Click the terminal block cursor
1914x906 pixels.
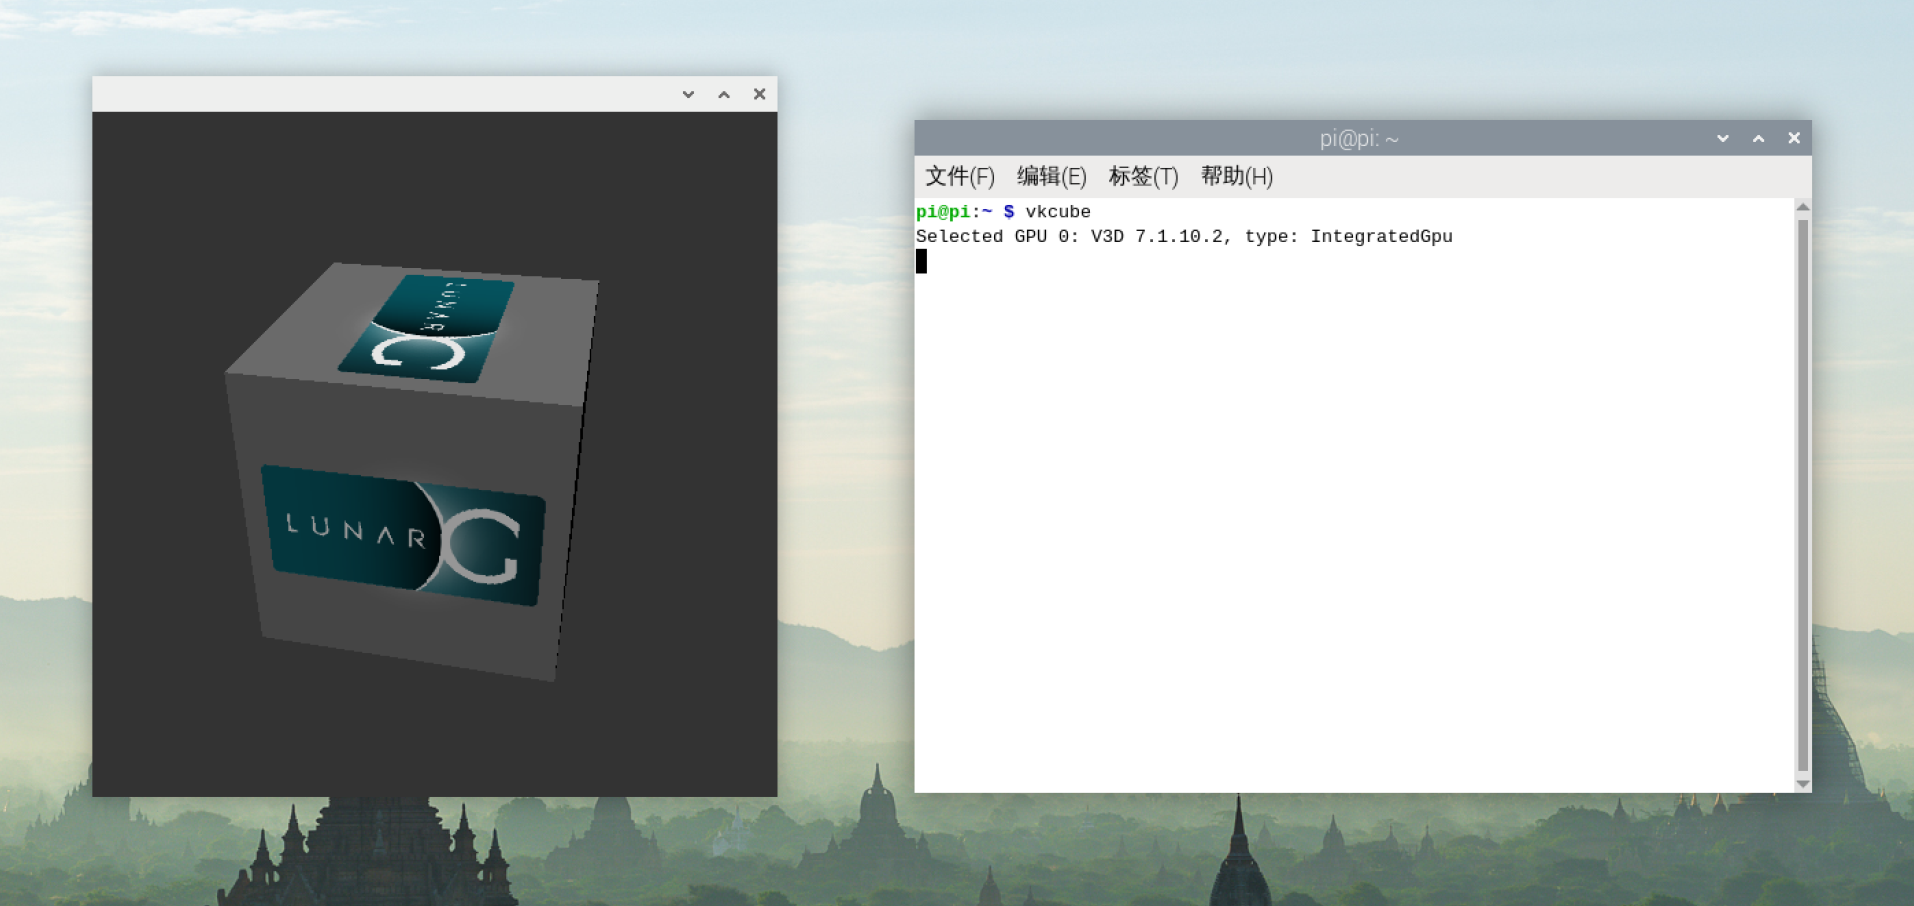point(921,261)
